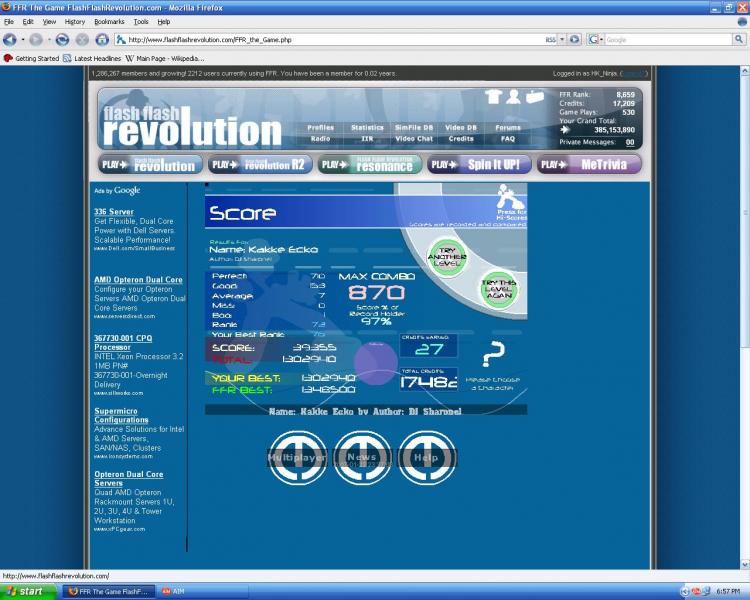The width and height of the screenshot is (750, 600).
Task: Open the Multiplayer circular button
Action: point(297,458)
